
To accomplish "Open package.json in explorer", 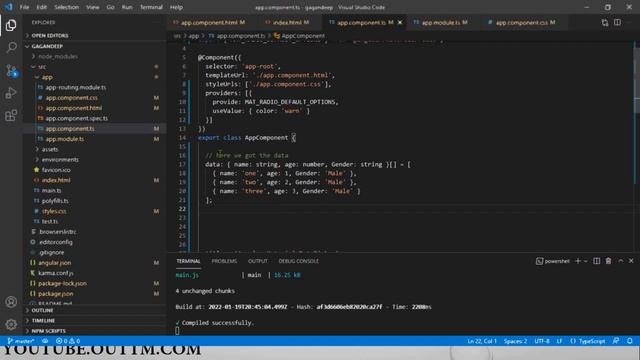I will 56,294.
